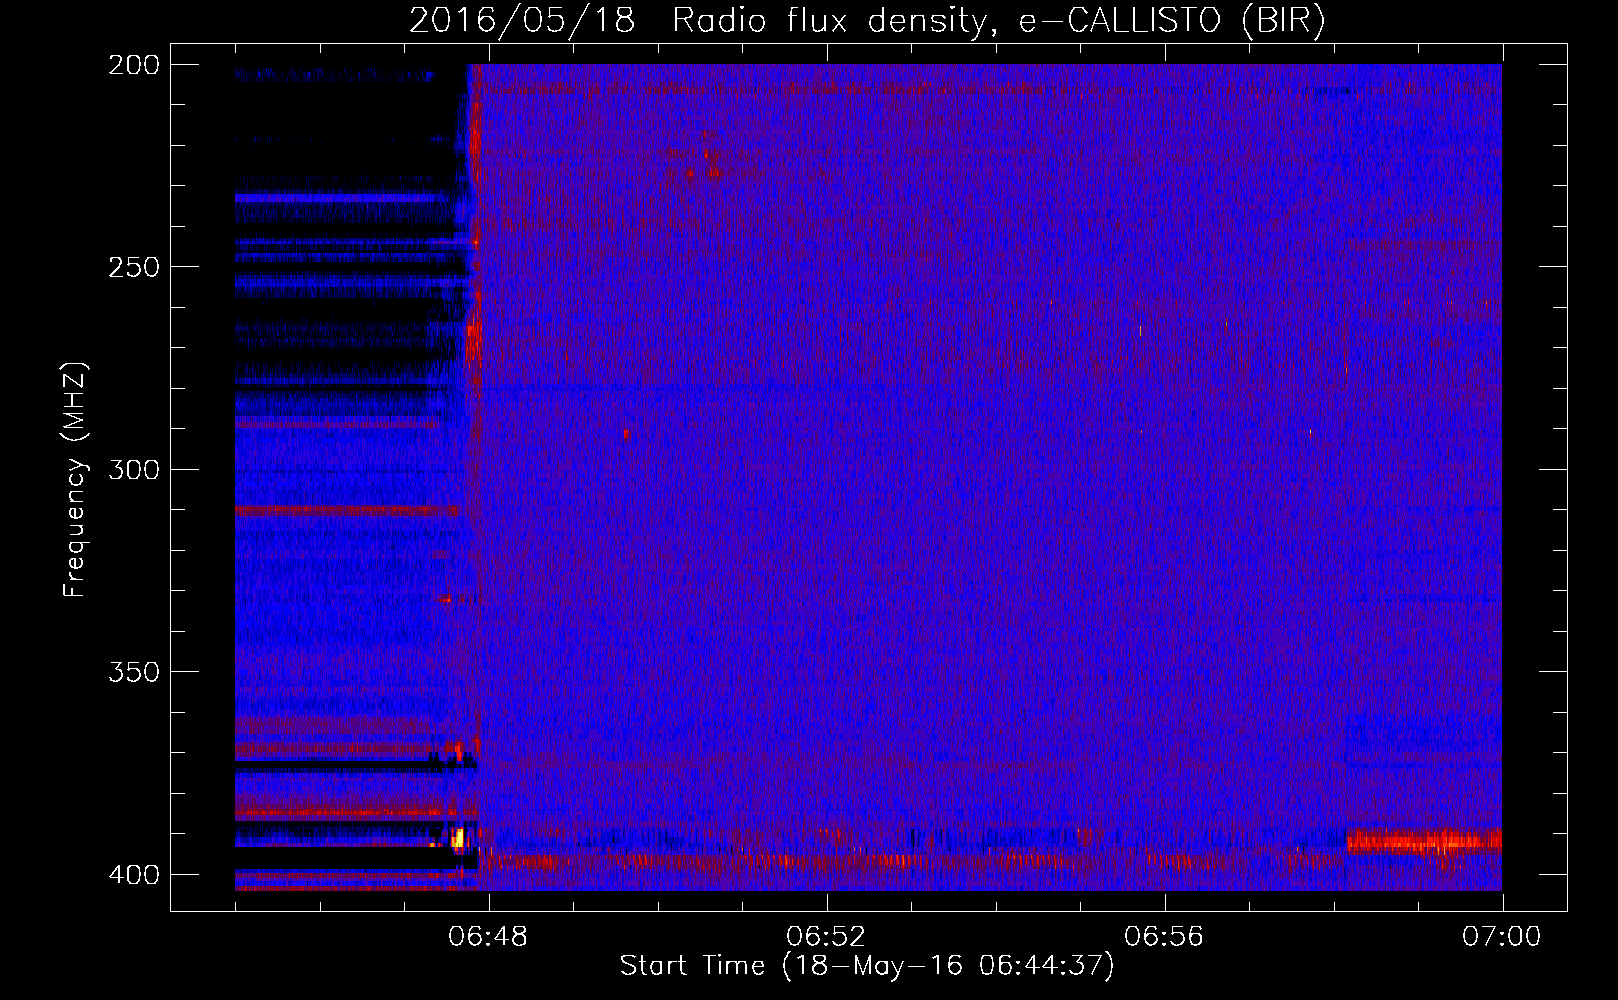Select the 250 frequency tick label

(x=134, y=267)
